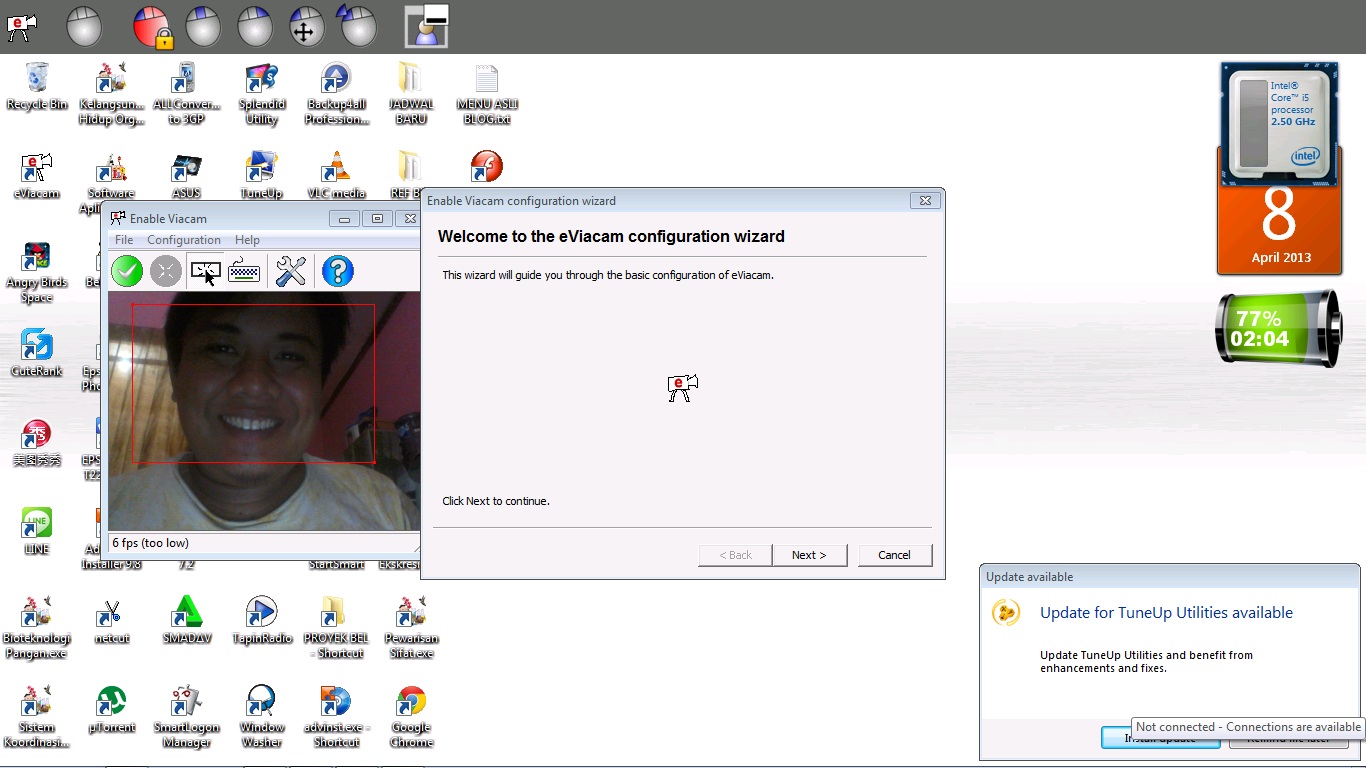
Task: Select the ASUS desktop shortcut
Action: (186, 176)
